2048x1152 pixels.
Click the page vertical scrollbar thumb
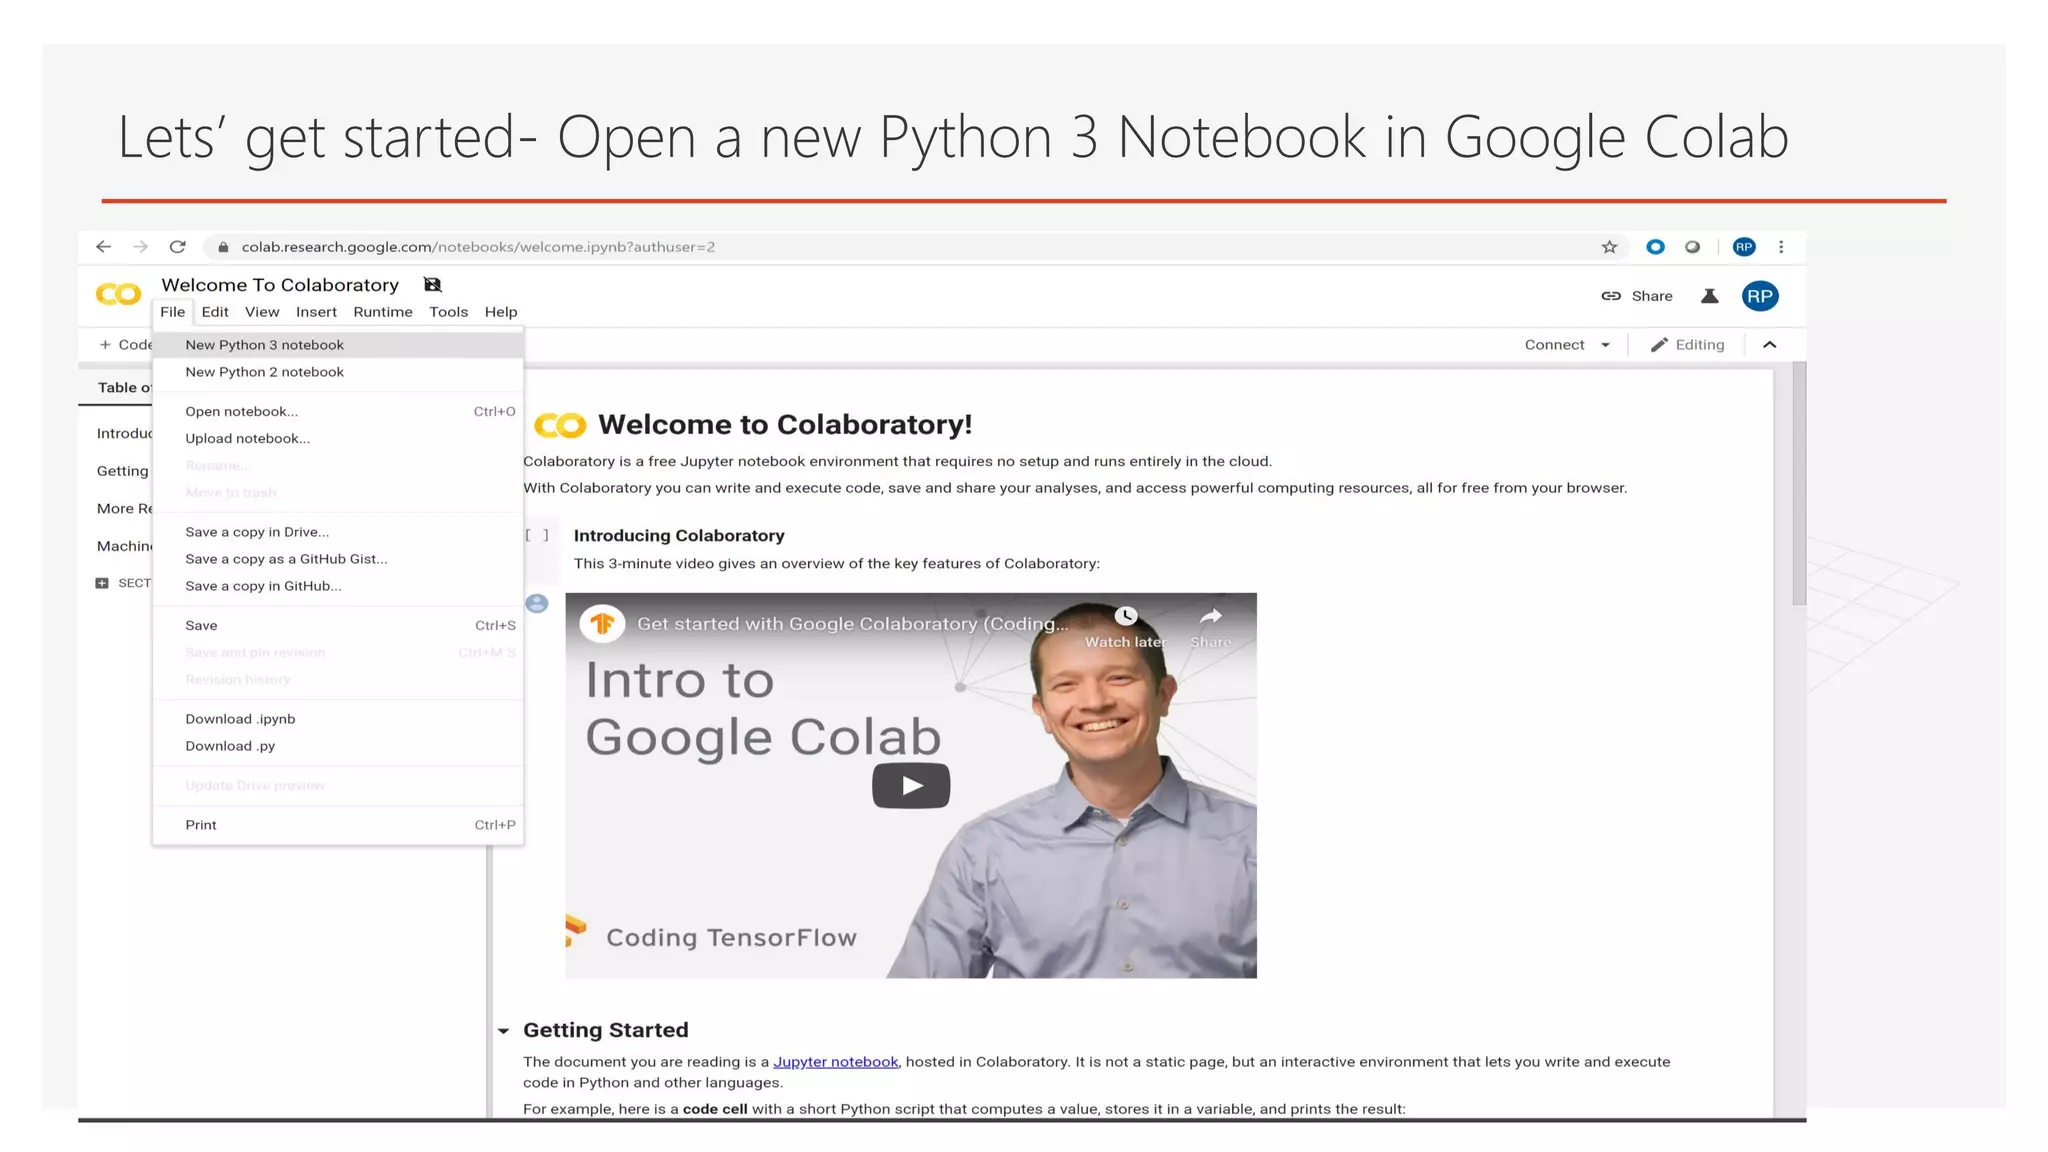pyautogui.click(x=1799, y=484)
